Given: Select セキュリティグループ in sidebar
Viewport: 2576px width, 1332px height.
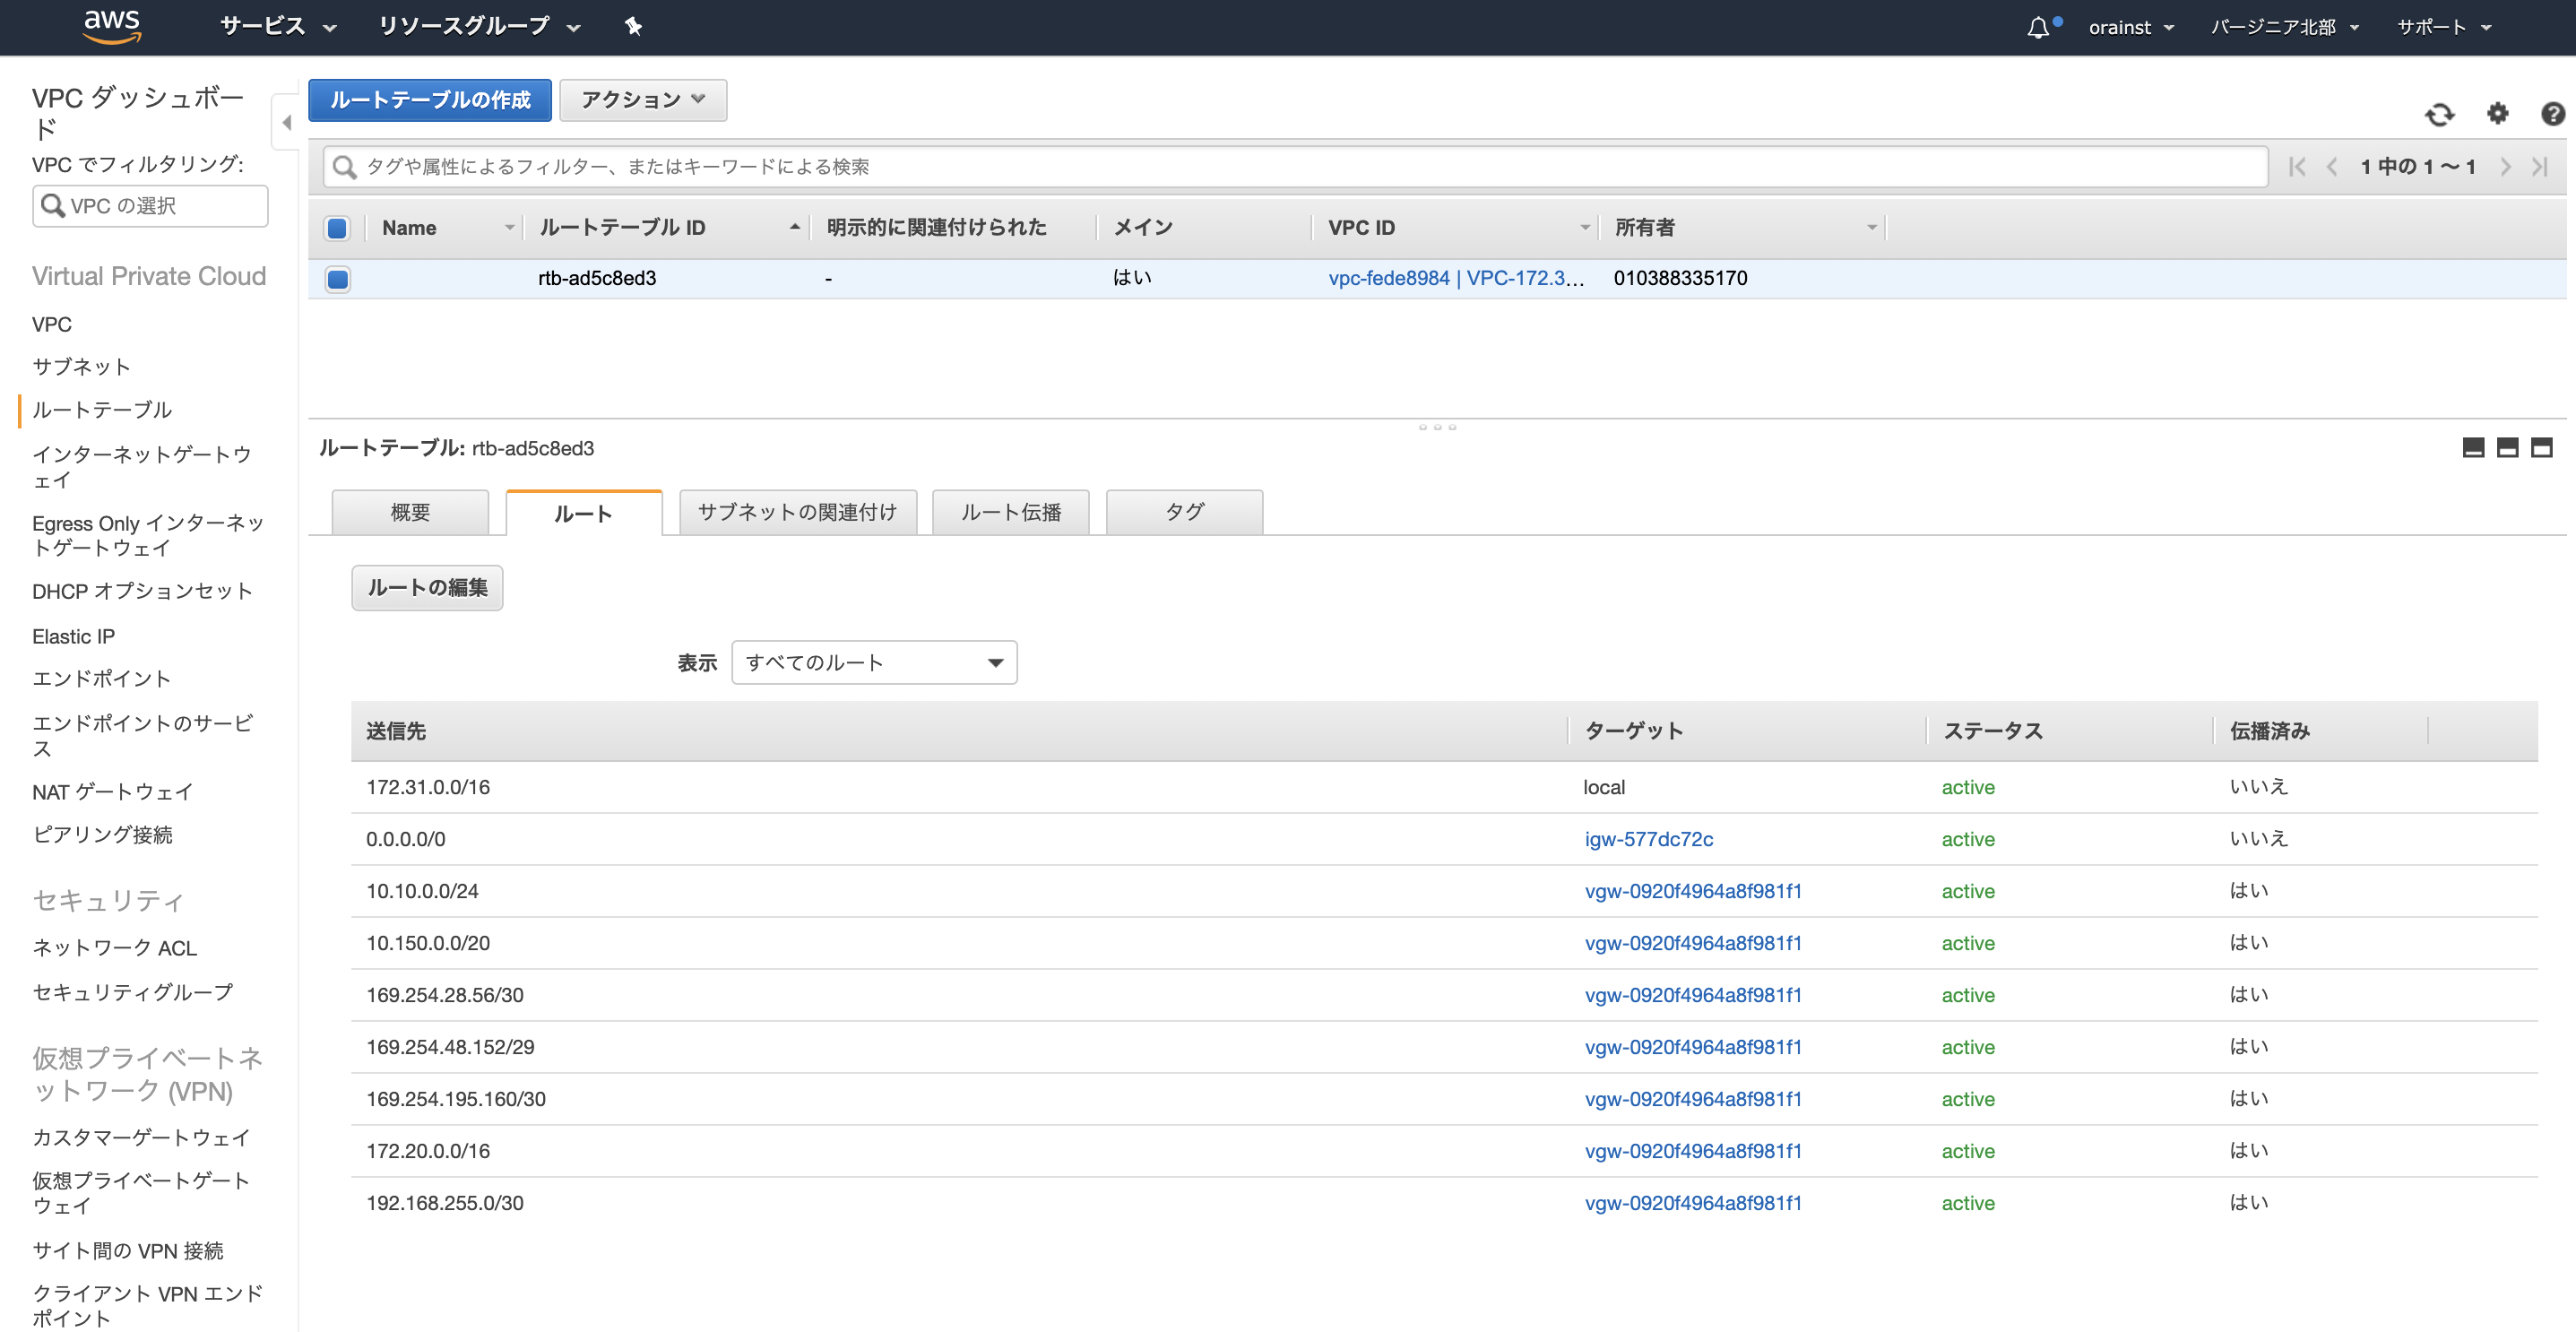Looking at the screenshot, I should point(132,993).
